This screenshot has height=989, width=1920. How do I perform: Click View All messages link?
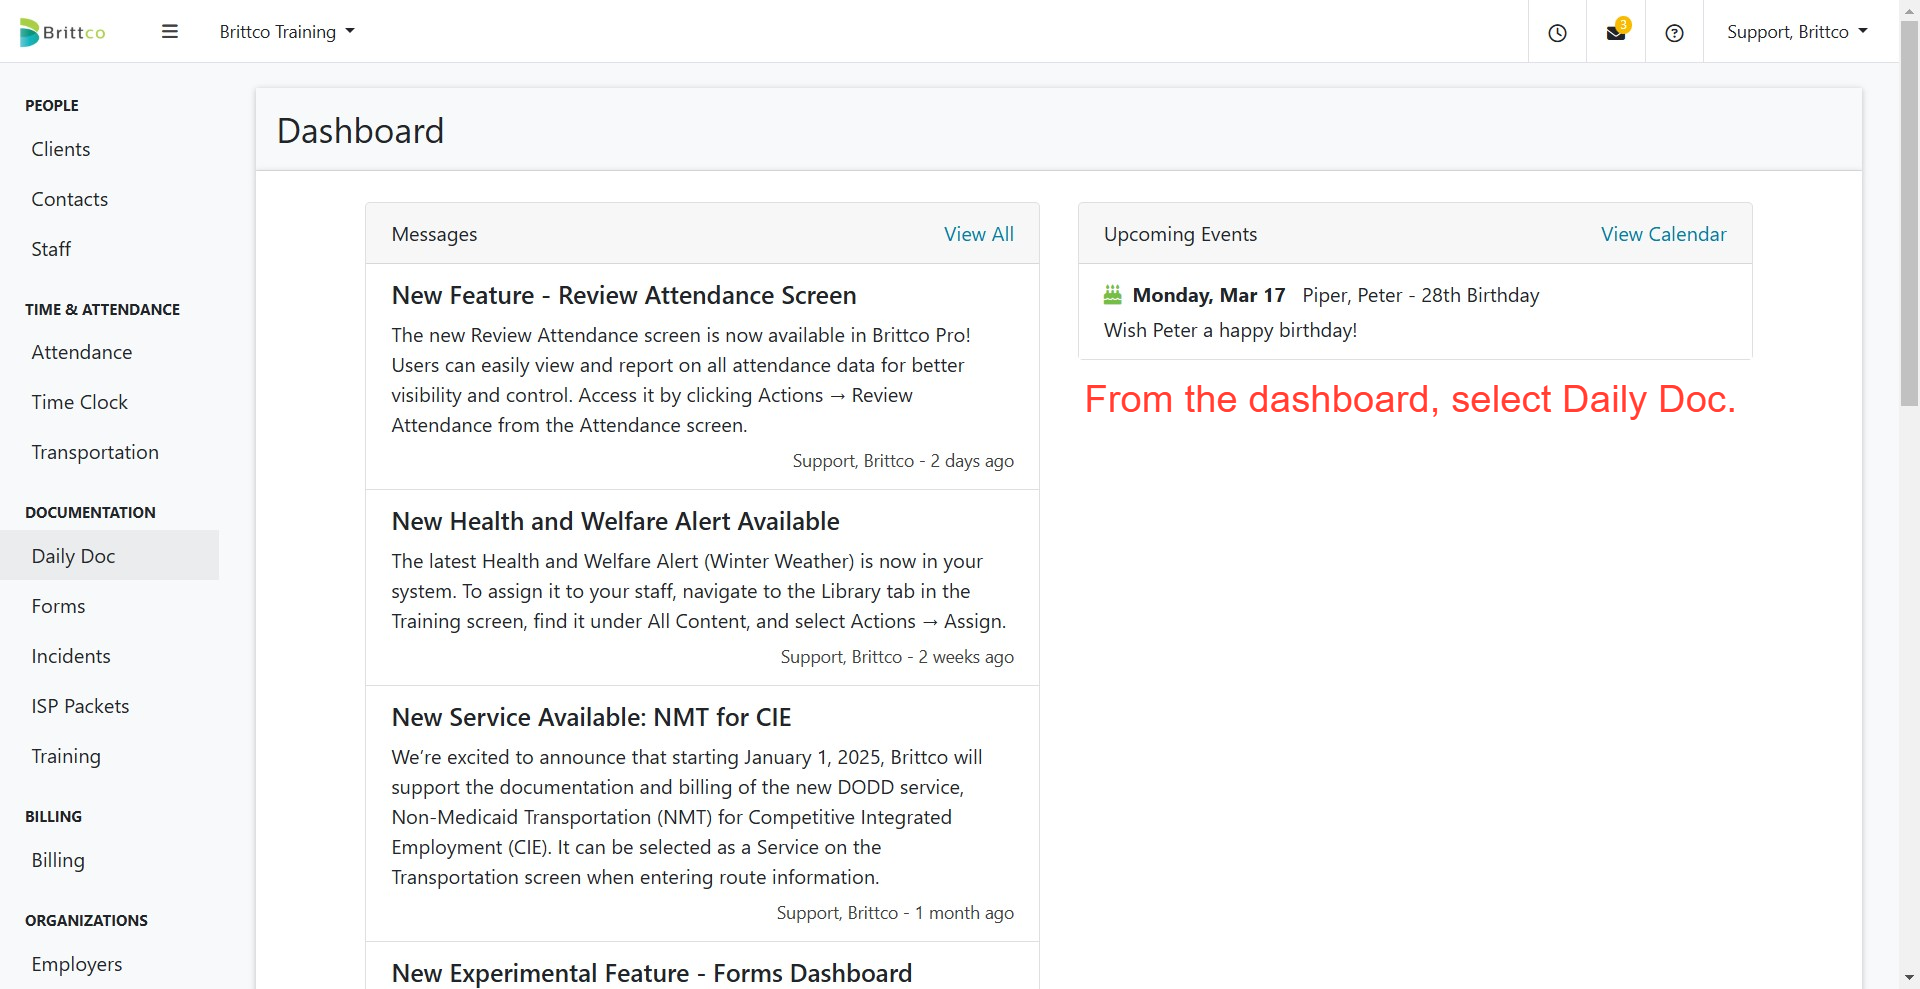(x=979, y=234)
